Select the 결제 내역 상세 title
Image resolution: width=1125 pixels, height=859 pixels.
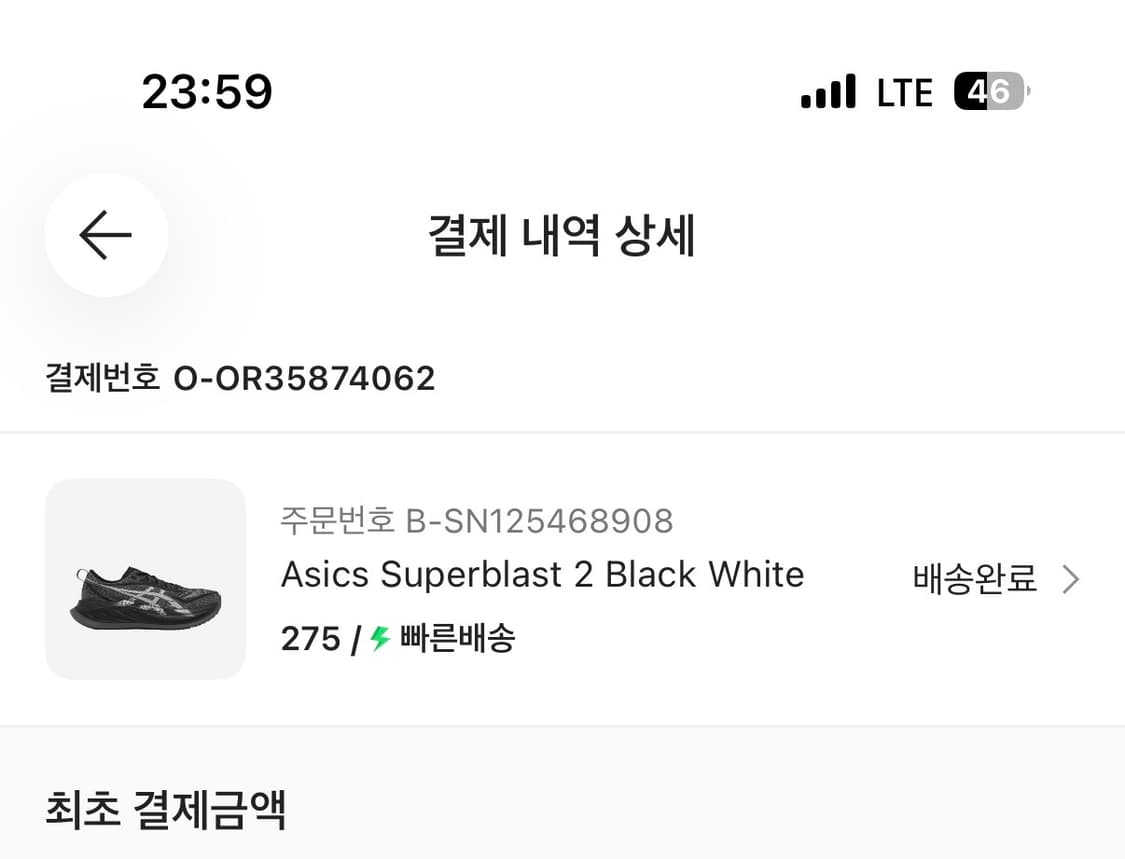(x=562, y=235)
